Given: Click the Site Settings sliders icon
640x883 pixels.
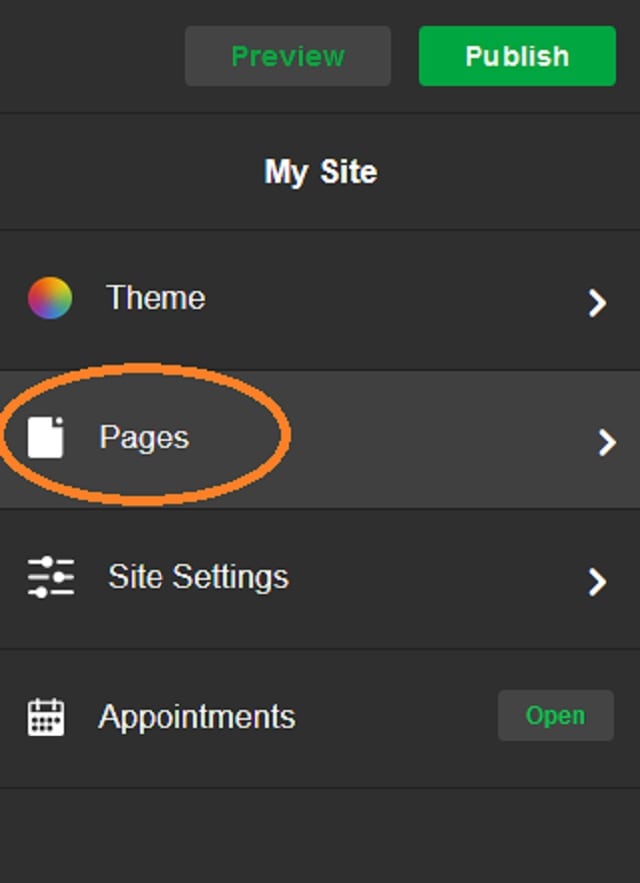Looking at the screenshot, I should (x=51, y=577).
